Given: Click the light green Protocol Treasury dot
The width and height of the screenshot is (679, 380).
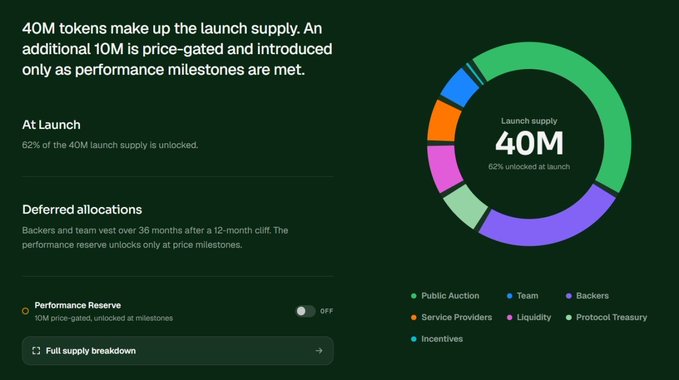Looking at the screenshot, I should [x=569, y=318].
